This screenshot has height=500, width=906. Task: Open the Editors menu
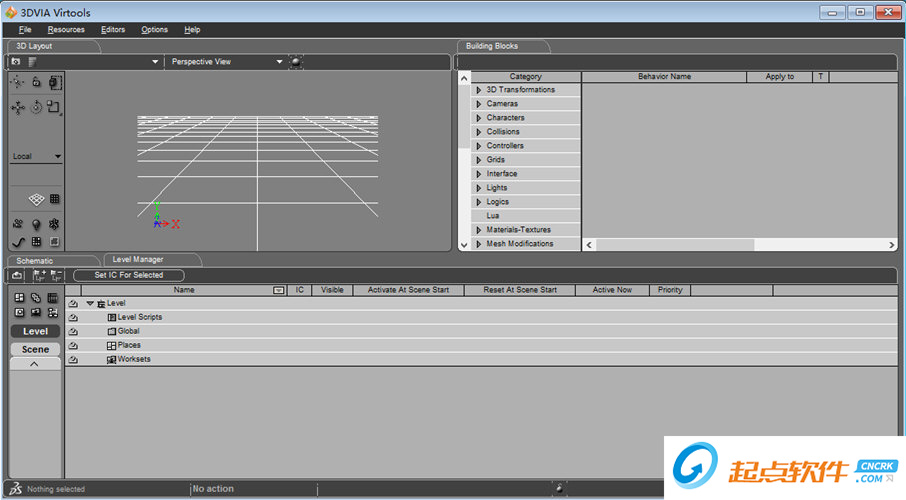pyautogui.click(x=113, y=29)
